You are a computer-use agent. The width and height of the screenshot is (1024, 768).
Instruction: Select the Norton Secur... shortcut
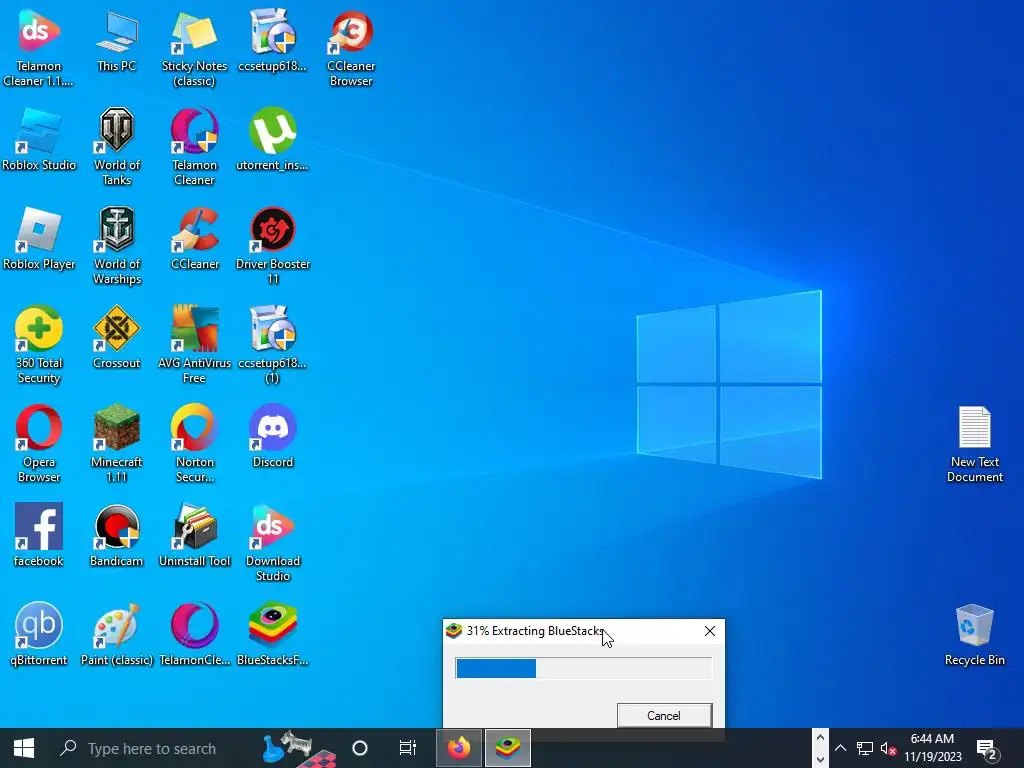click(x=195, y=444)
